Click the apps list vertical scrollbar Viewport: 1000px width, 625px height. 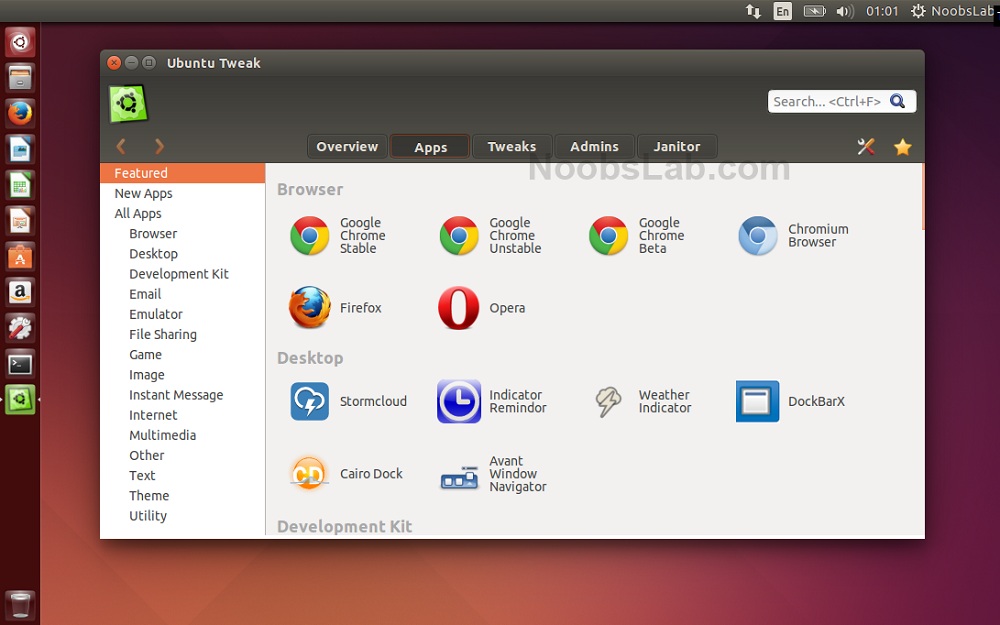pos(922,196)
